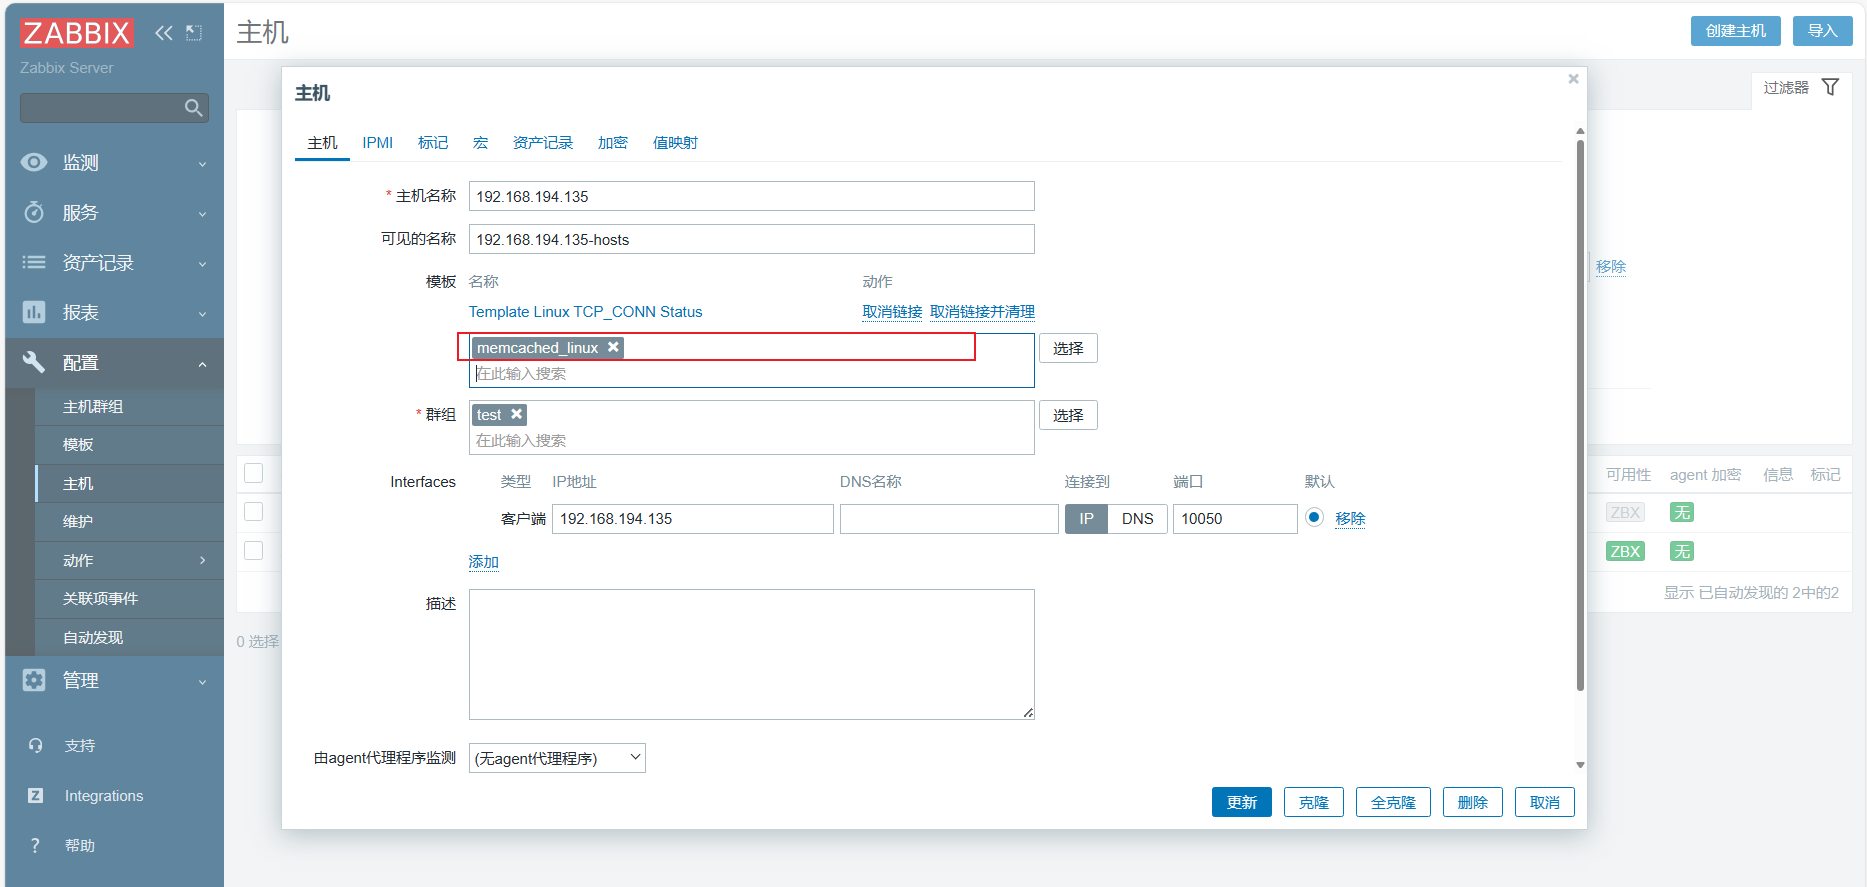Image resolution: width=1867 pixels, height=887 pixels.
Task: Expand the 监测 menu chevron
Action: click(202, 163)
